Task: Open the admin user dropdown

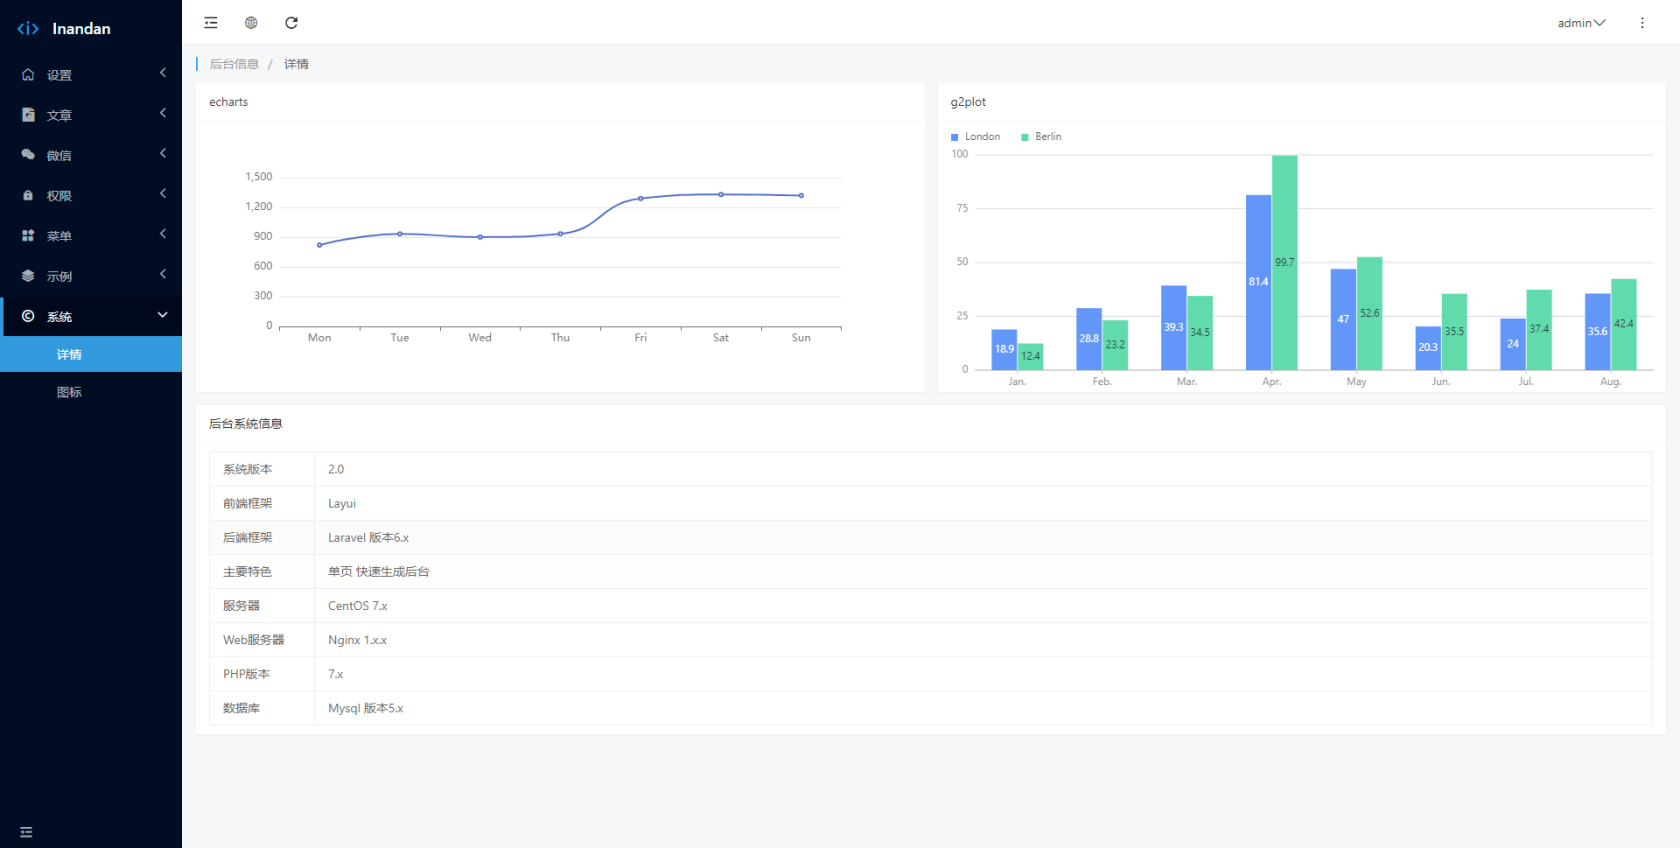Action: [x=1581, y=23]
